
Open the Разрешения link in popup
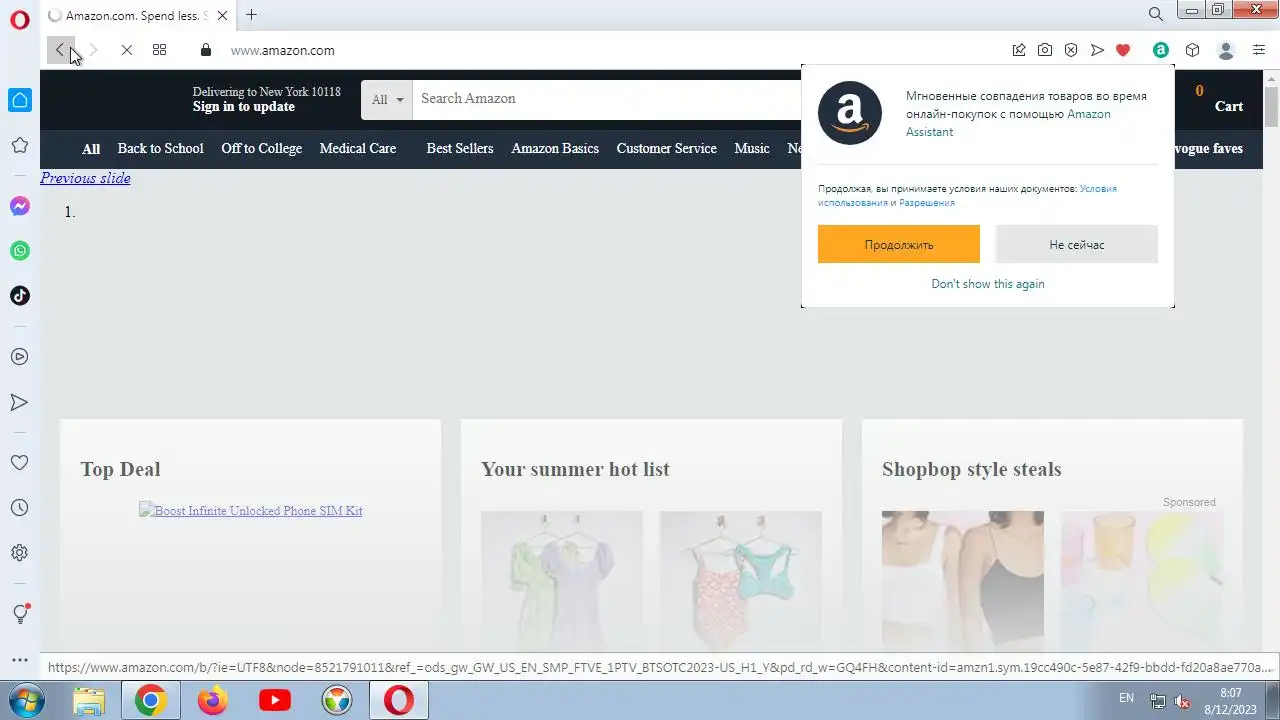click(x=926, y=203)
